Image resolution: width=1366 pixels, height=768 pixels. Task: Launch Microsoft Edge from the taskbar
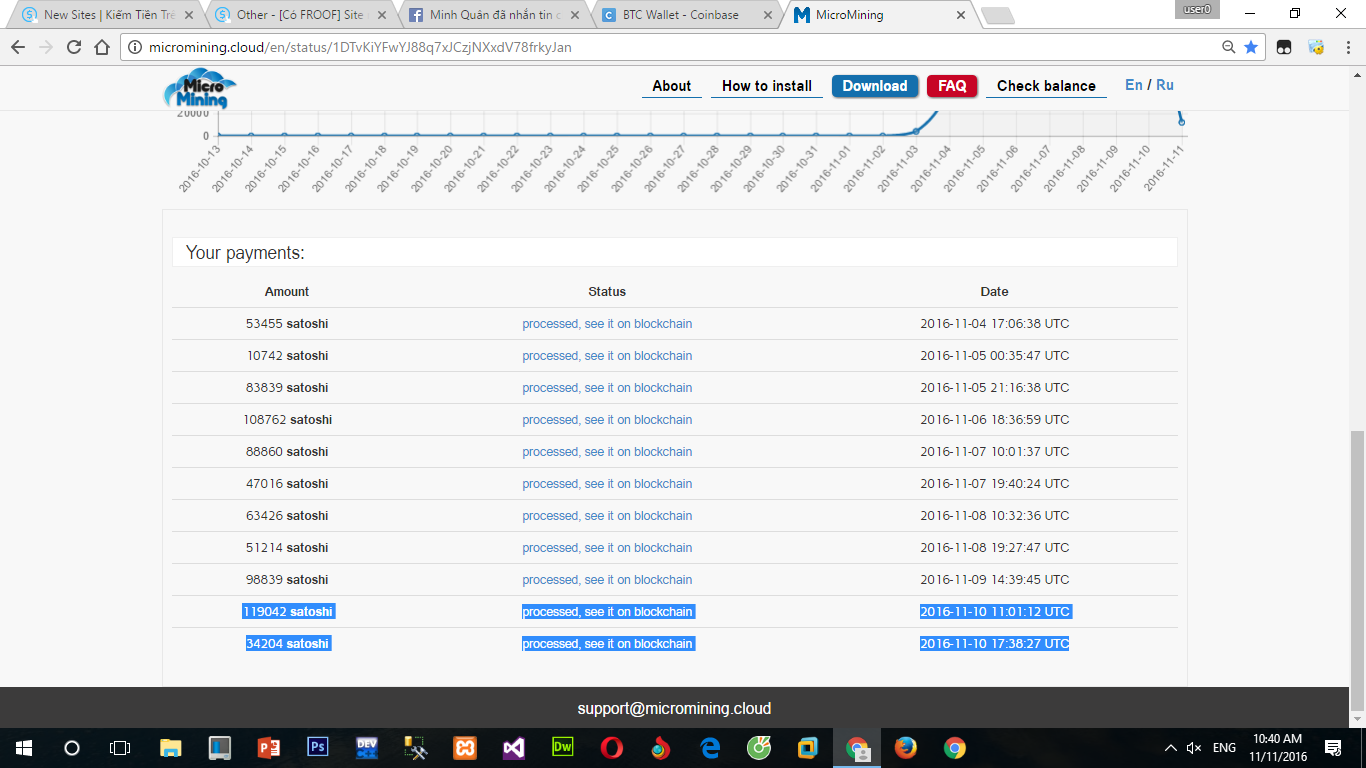point(710,747)
